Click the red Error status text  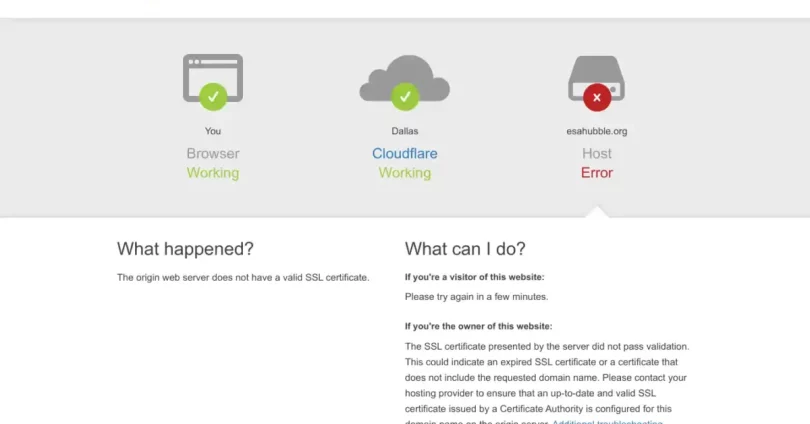coord(597,173)
